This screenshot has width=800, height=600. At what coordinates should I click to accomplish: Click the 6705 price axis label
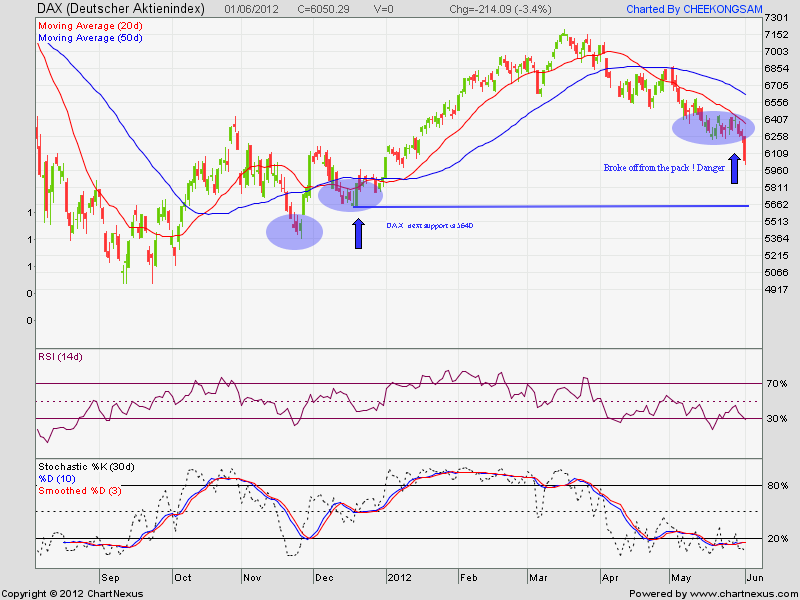[776, 85]
